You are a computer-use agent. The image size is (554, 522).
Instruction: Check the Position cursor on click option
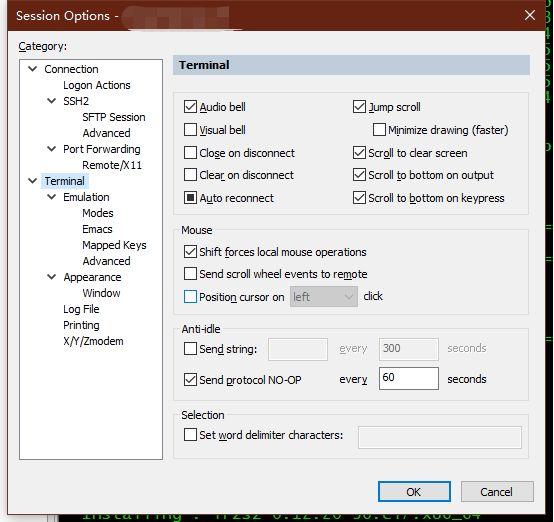point(190,297)
